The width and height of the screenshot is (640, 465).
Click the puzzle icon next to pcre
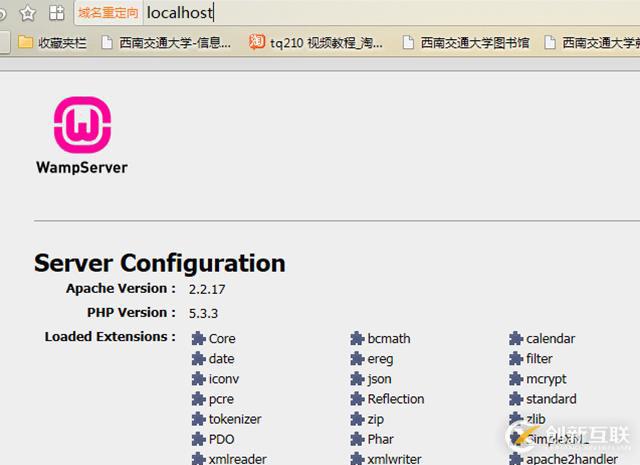198,399
